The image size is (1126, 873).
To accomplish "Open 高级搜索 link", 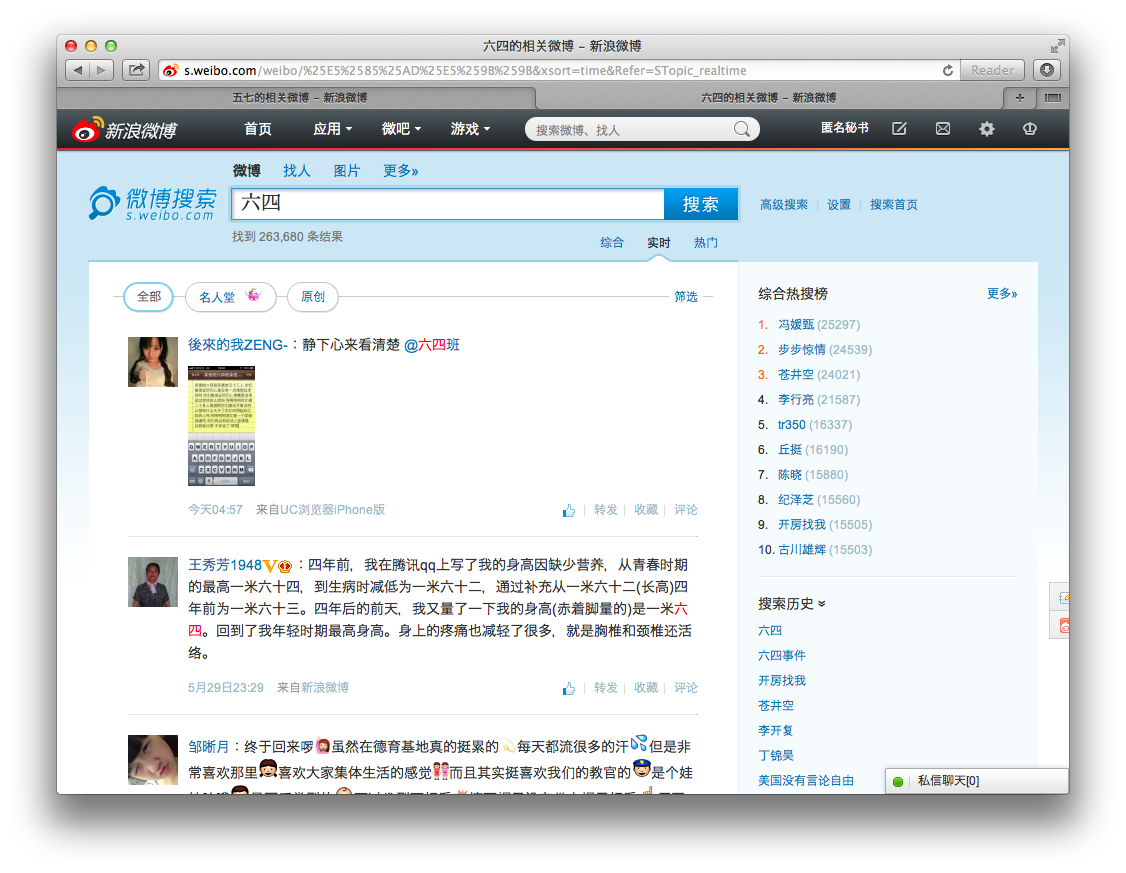I will [x=783, y=205].
